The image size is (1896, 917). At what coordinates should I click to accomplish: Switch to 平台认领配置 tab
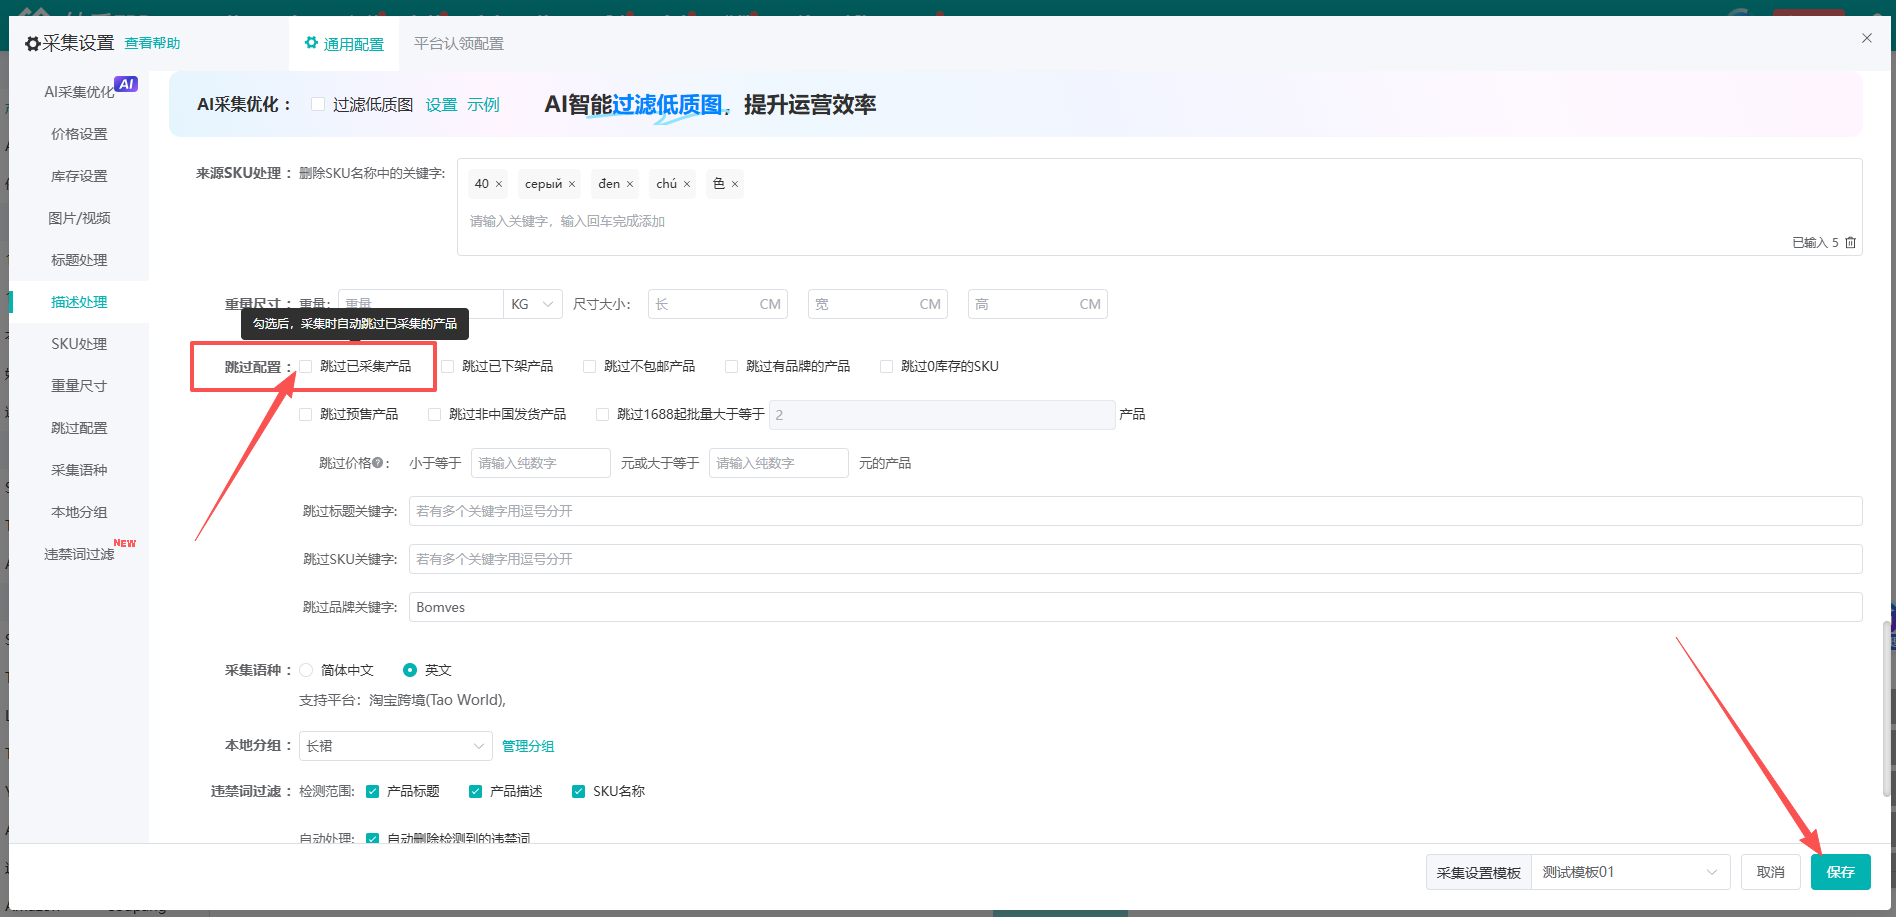(x=459, y=44)
